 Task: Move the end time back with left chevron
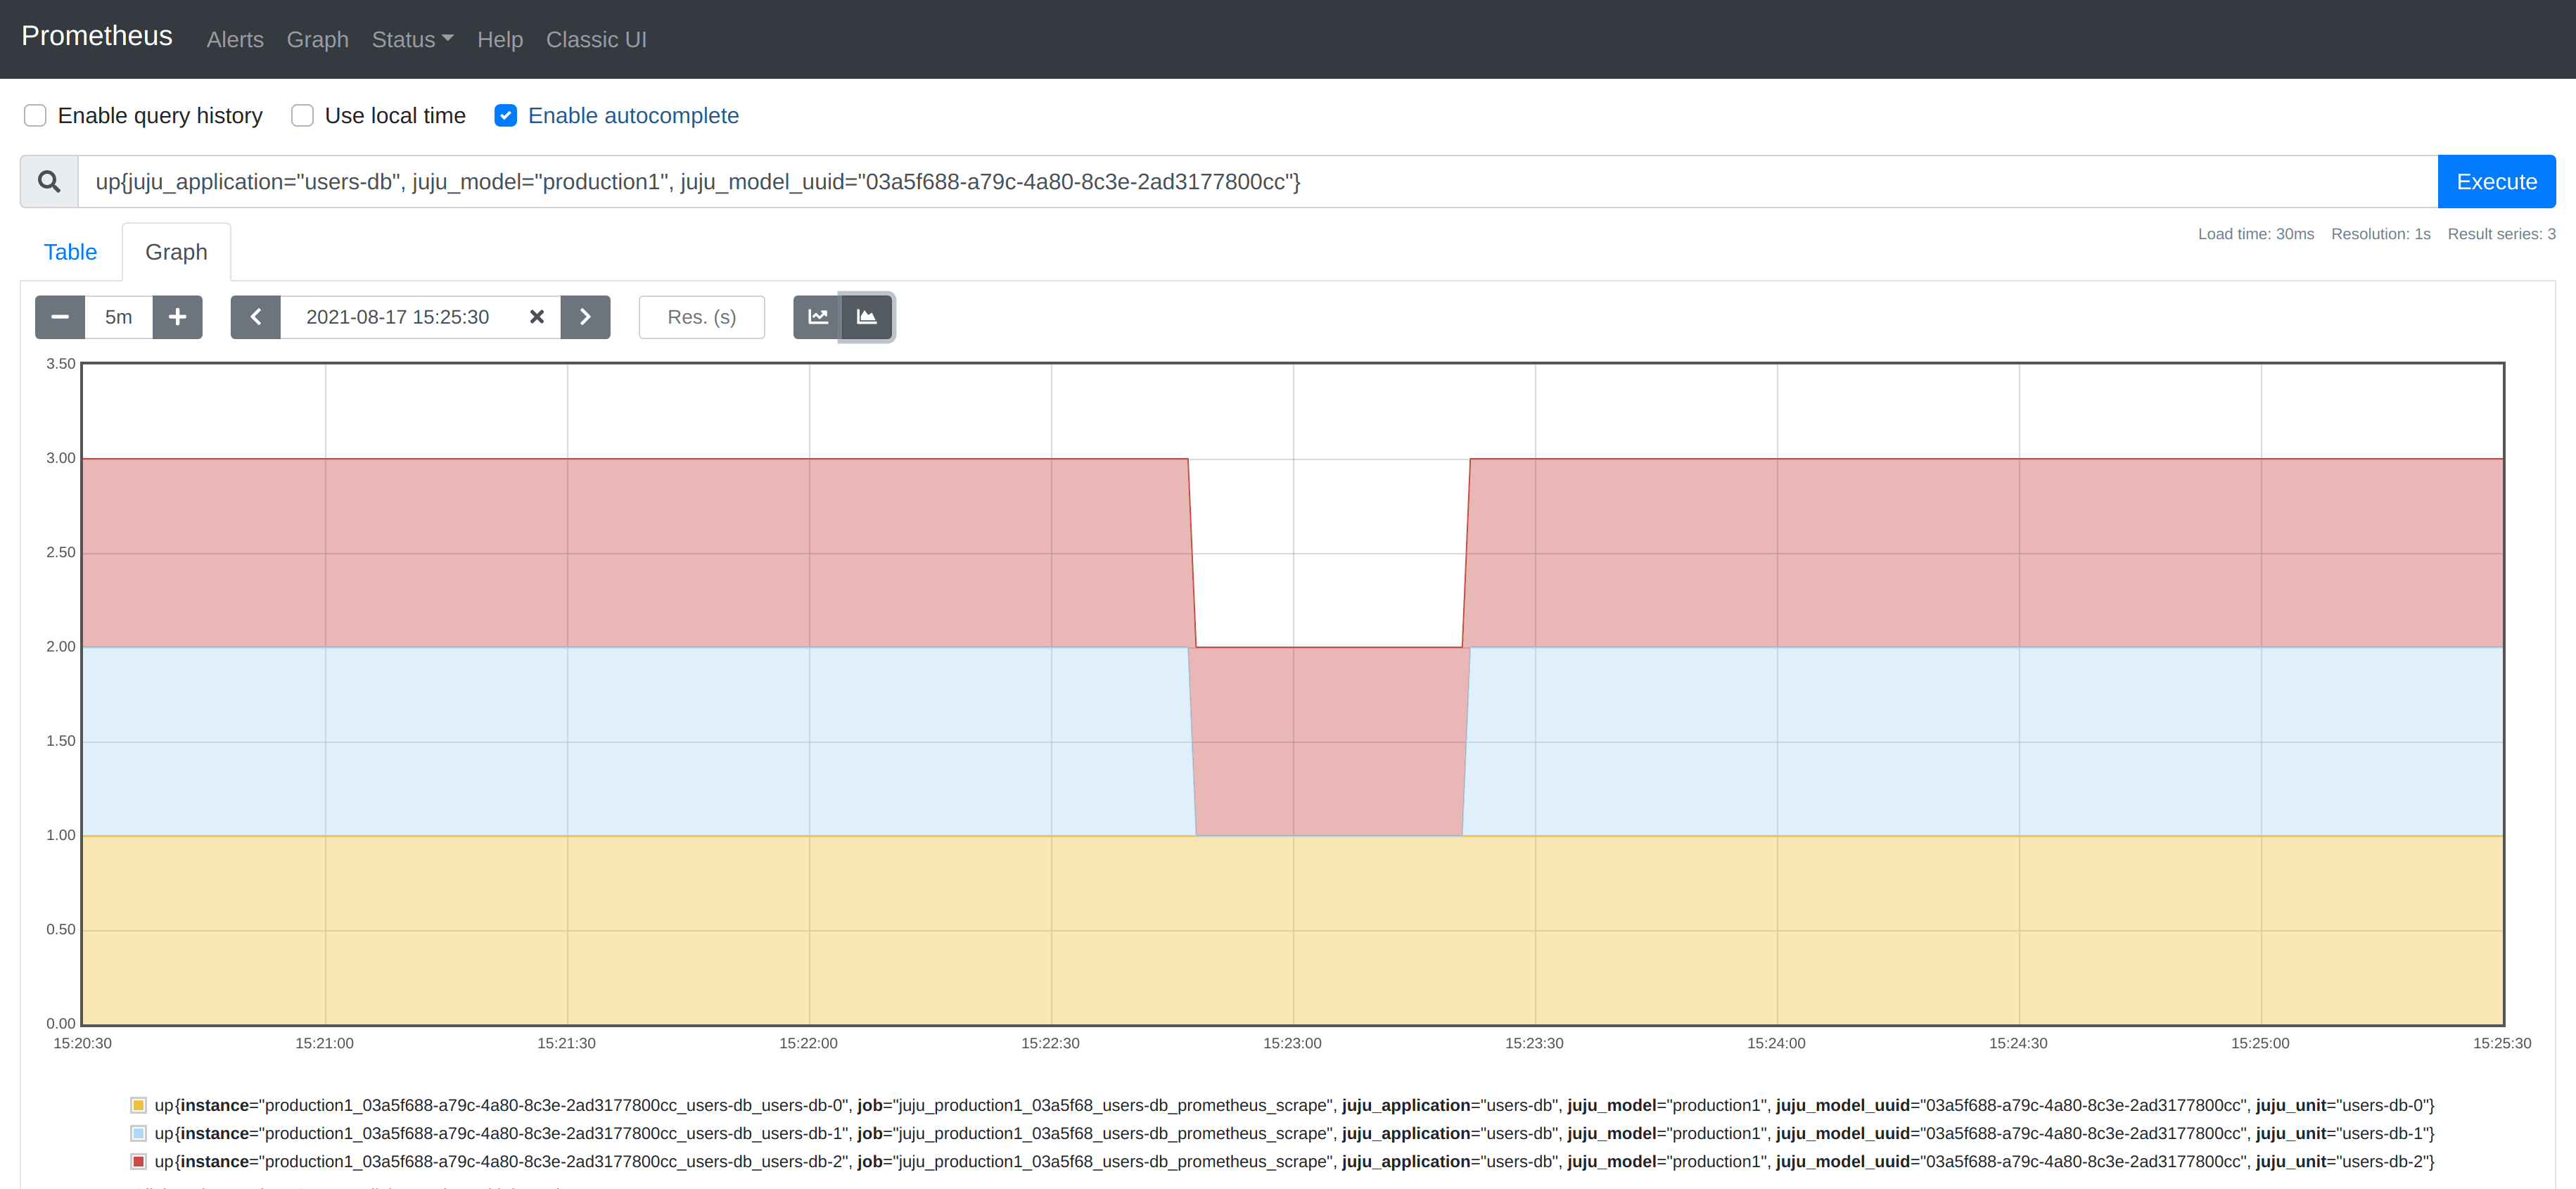tap(256, 317)
